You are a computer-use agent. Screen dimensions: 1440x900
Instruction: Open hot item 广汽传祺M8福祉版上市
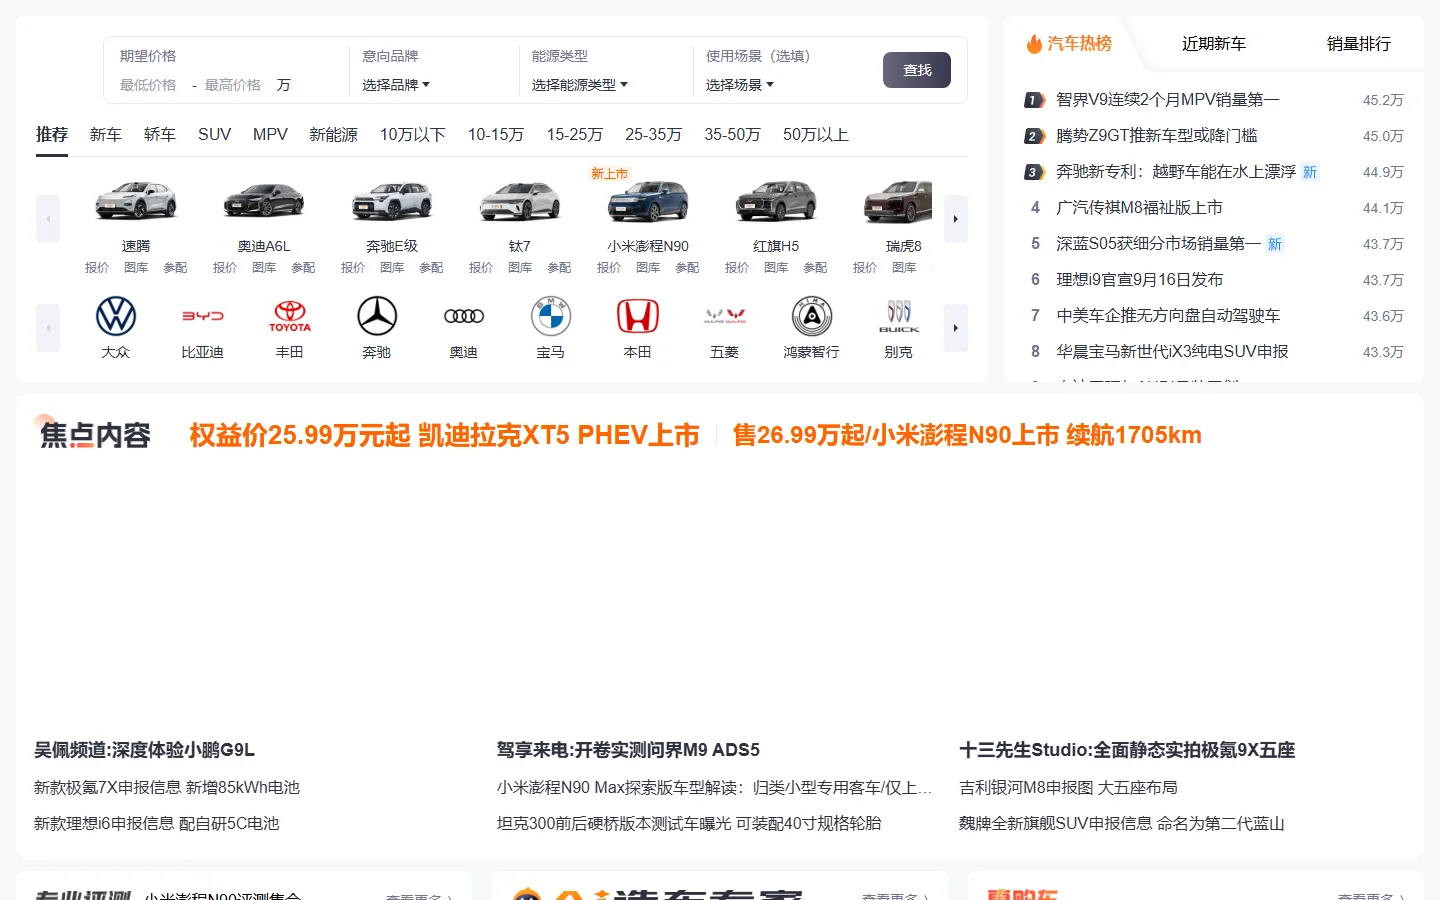coord(1139,207)
